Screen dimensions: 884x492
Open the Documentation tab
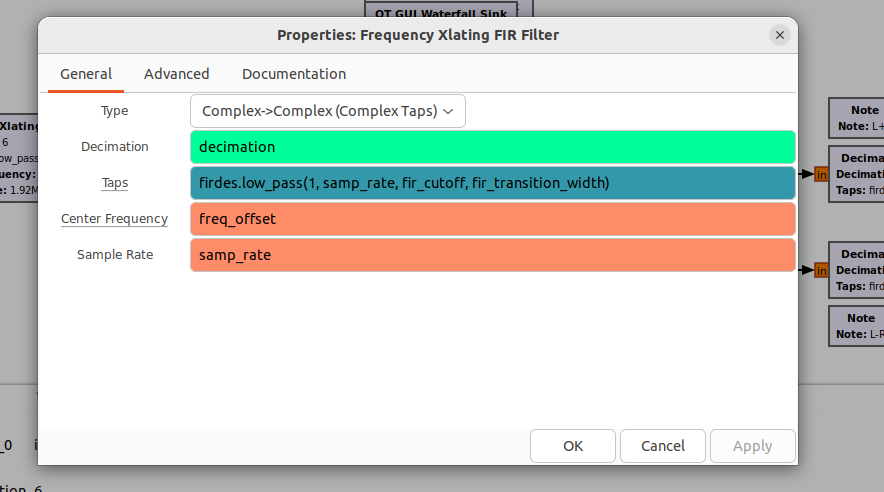pyautogui.click(x=294, y=74)
